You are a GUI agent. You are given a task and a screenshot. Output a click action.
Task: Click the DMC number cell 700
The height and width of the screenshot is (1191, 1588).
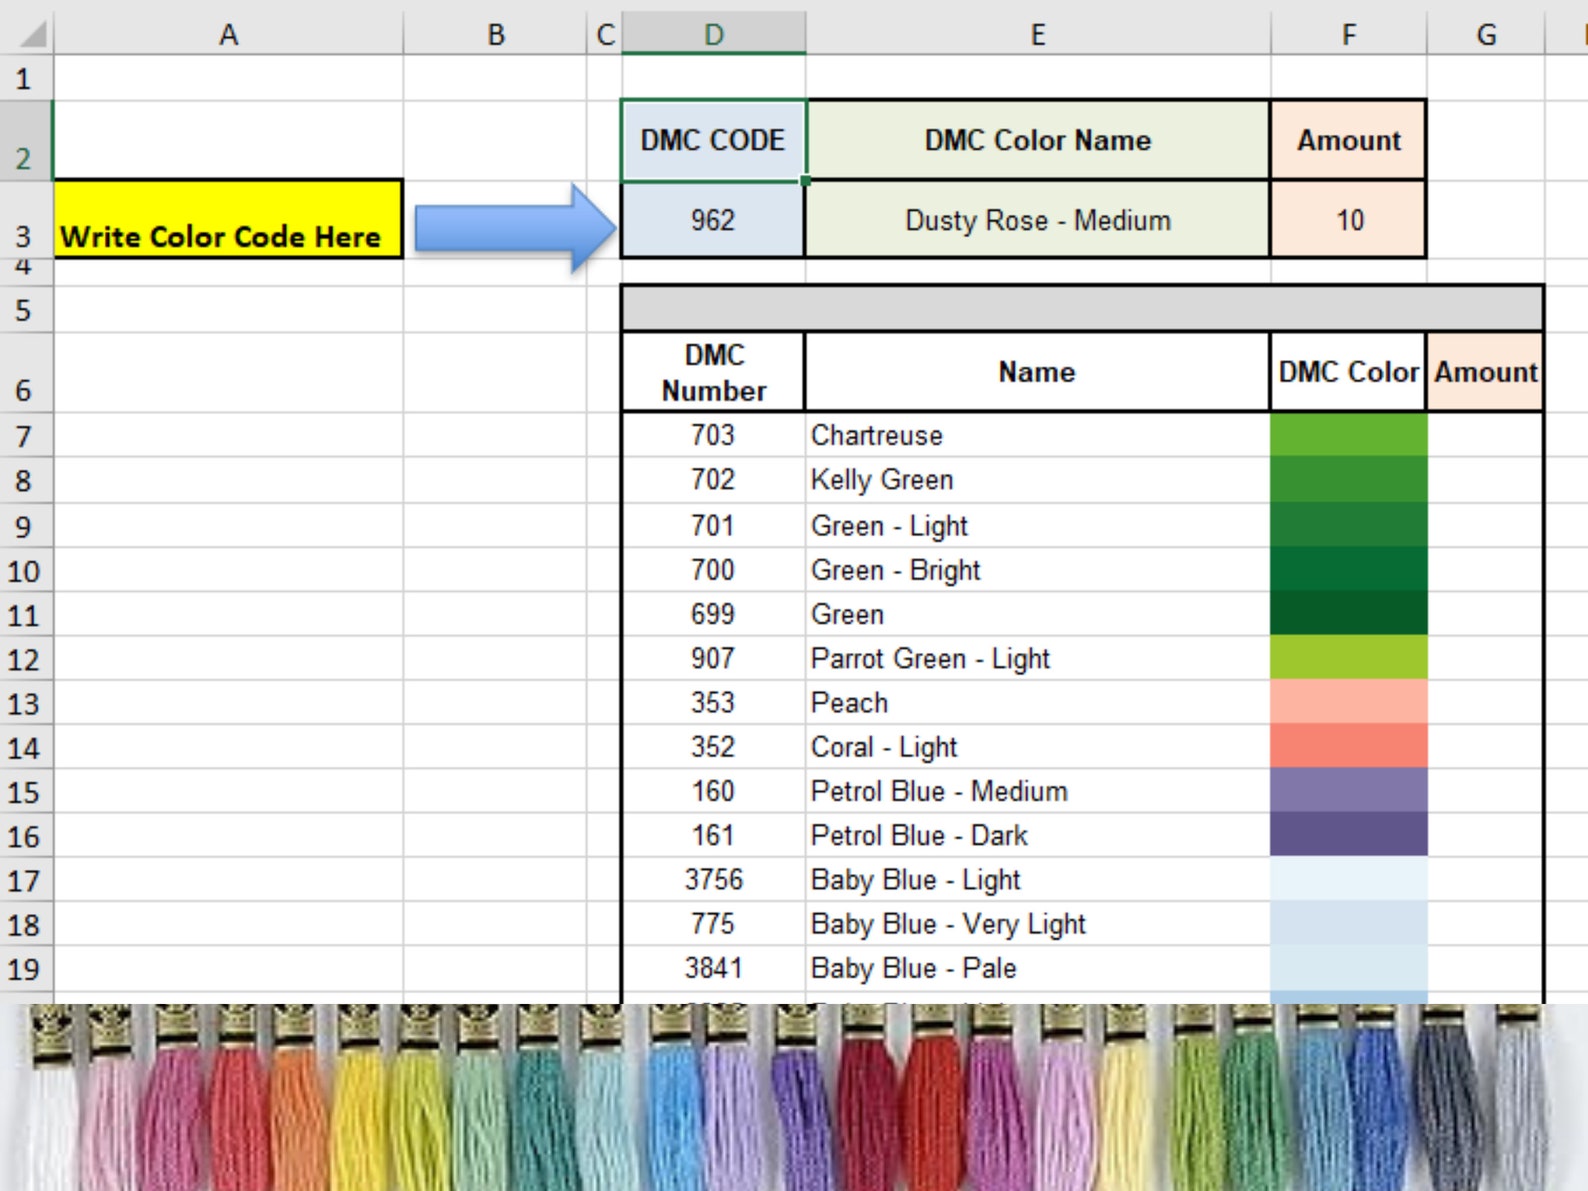click(713, 569)
